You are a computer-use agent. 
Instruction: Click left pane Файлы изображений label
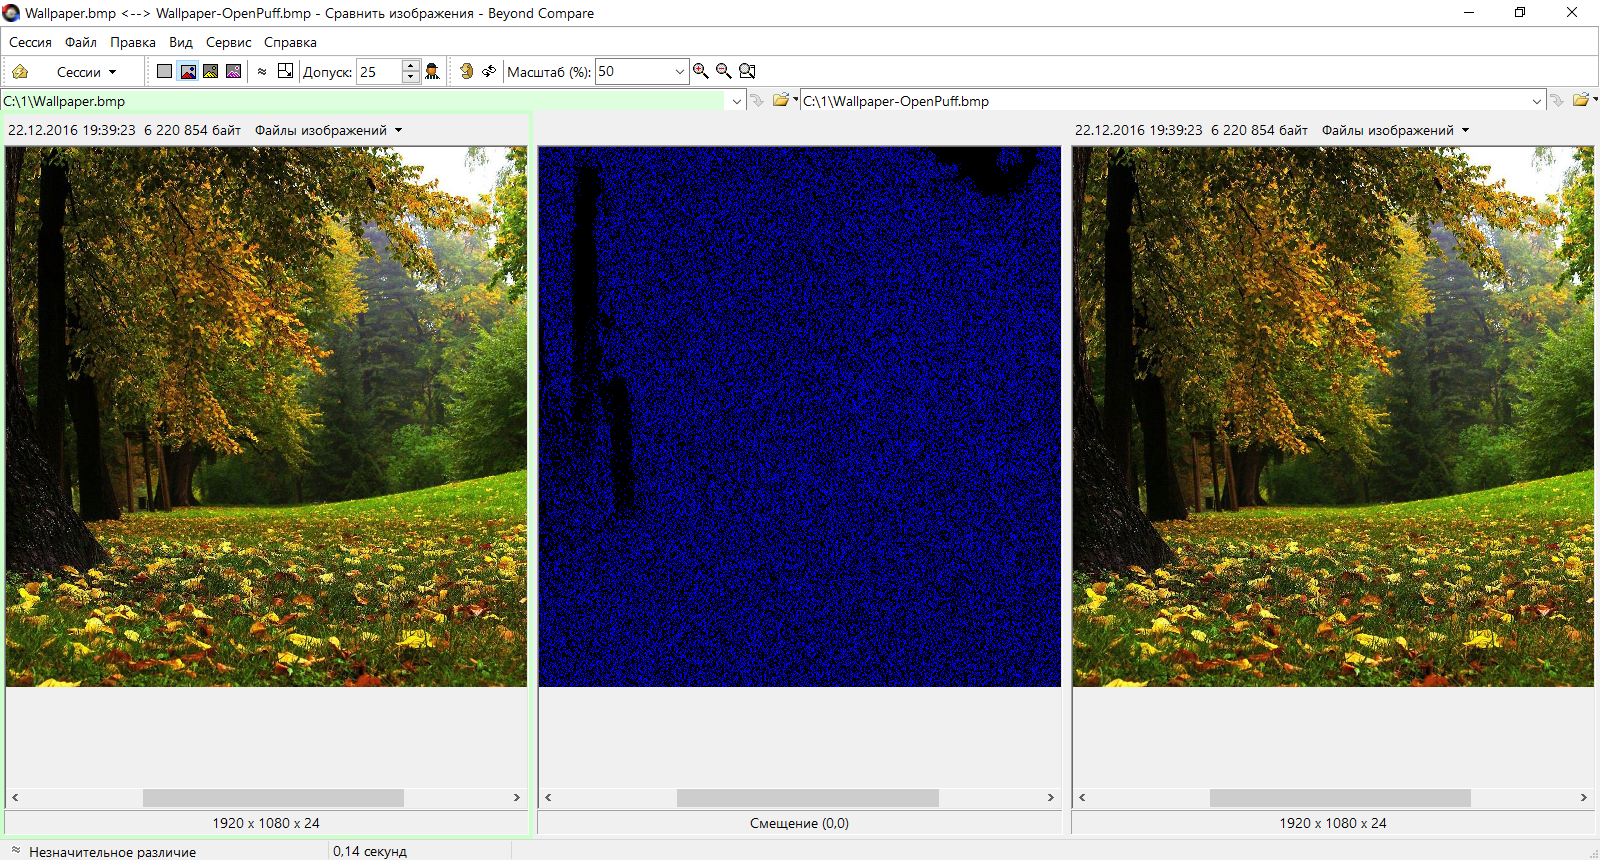320,130
